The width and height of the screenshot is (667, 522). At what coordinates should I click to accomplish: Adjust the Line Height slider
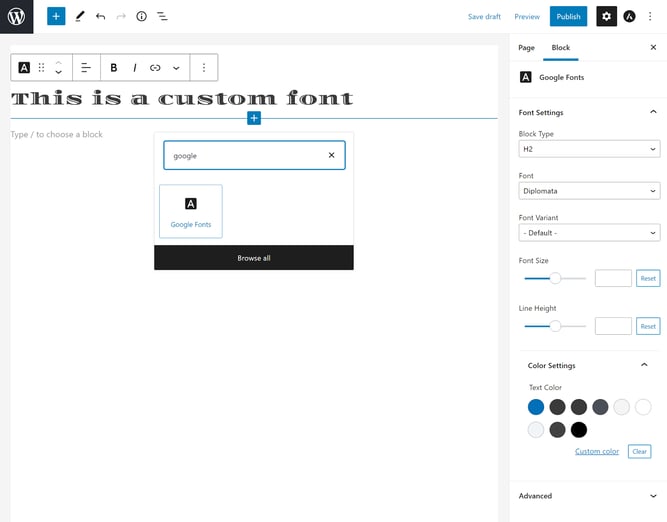click(x=555, y=326)
